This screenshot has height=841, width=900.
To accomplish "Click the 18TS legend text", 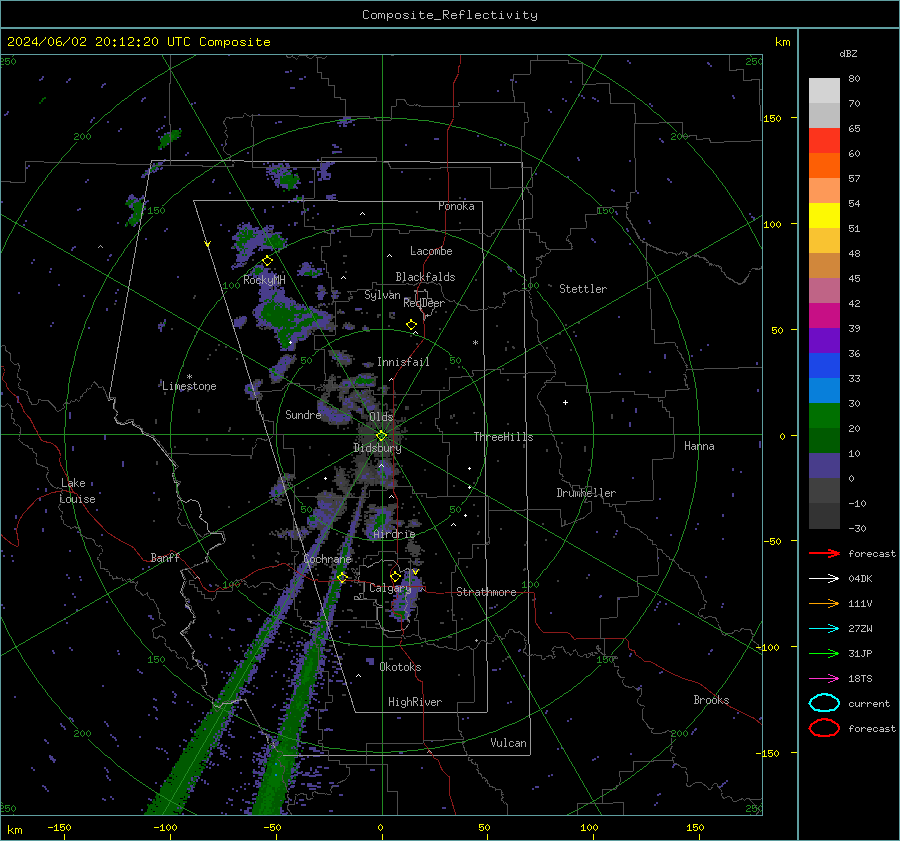I will pos(860,679).
